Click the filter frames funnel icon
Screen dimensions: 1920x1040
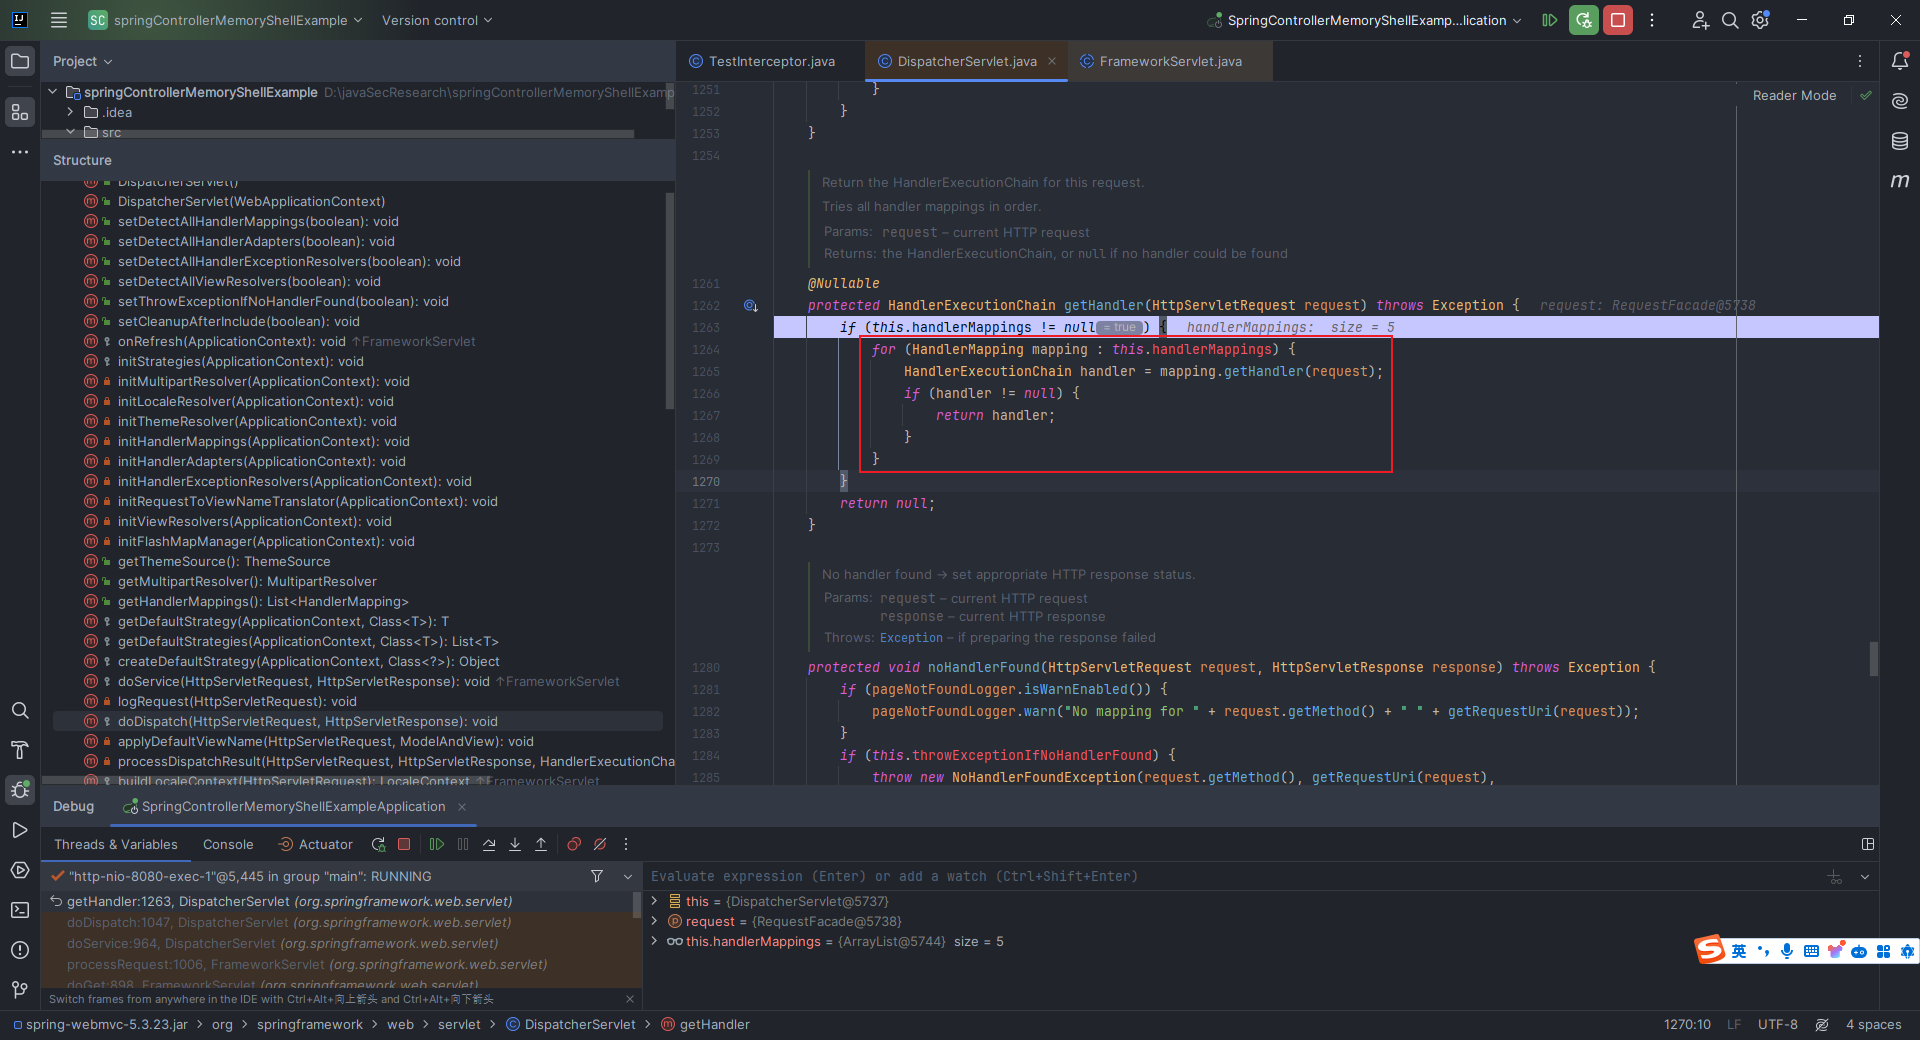pos(597,876)
